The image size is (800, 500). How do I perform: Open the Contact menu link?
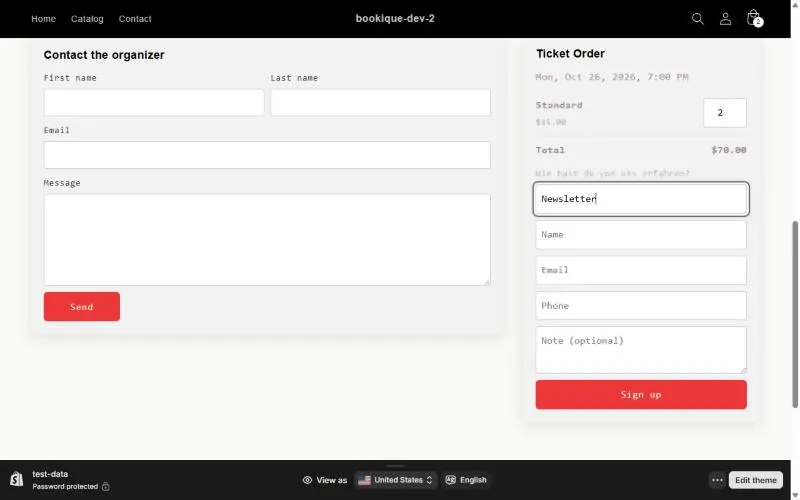[x=135, y=19]
